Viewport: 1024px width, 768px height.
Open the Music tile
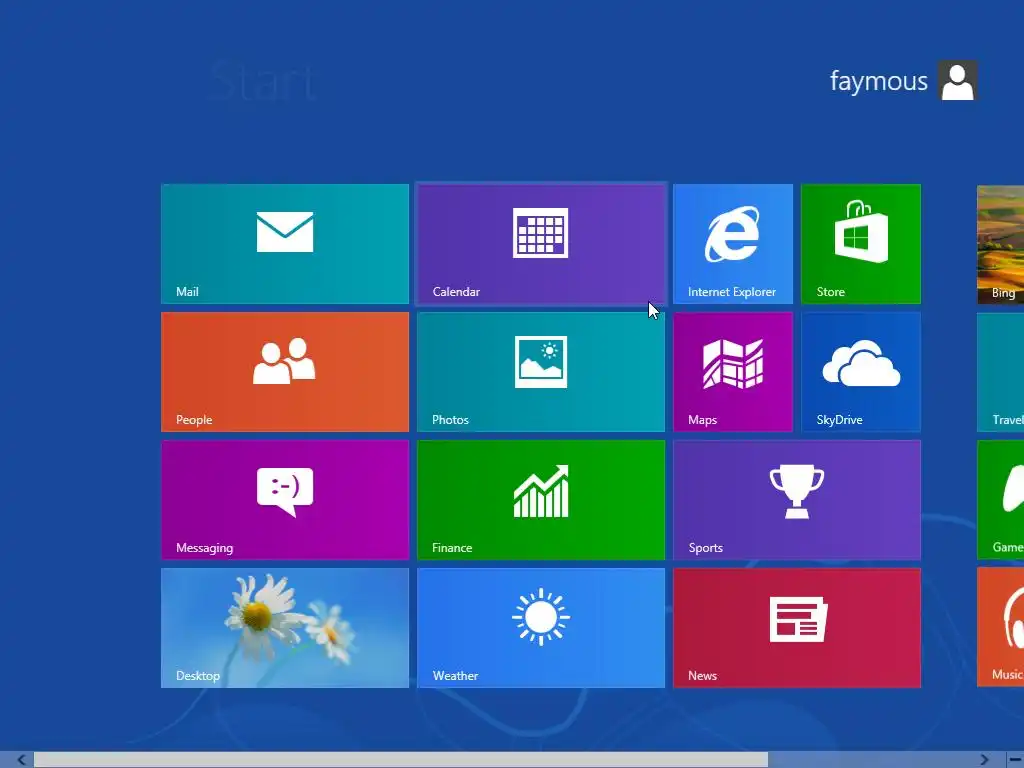(x=1000, y=628)
